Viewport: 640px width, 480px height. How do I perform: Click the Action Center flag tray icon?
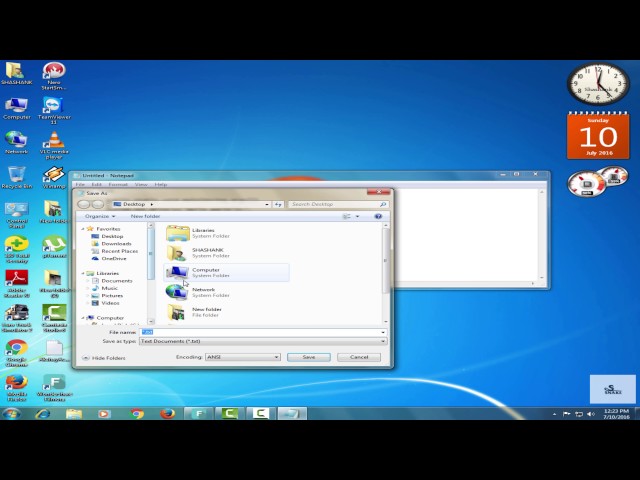pyautogui.click(x=567, y=414)
